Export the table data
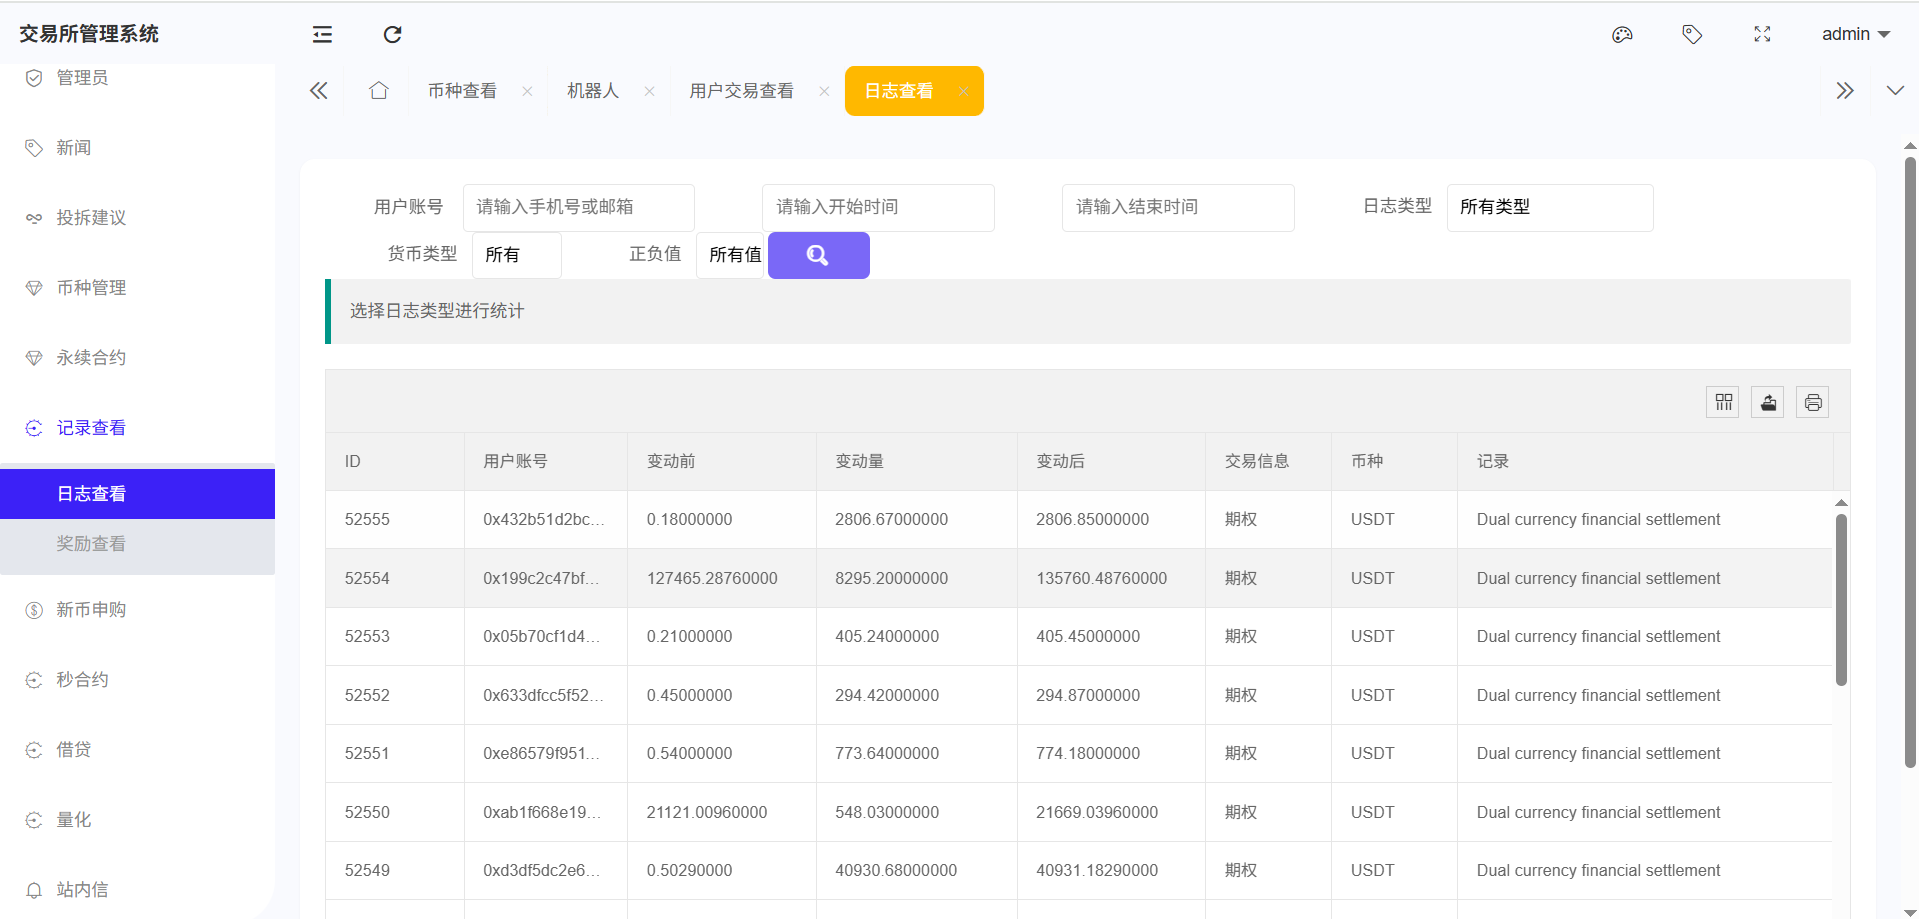 point(1768,402)
